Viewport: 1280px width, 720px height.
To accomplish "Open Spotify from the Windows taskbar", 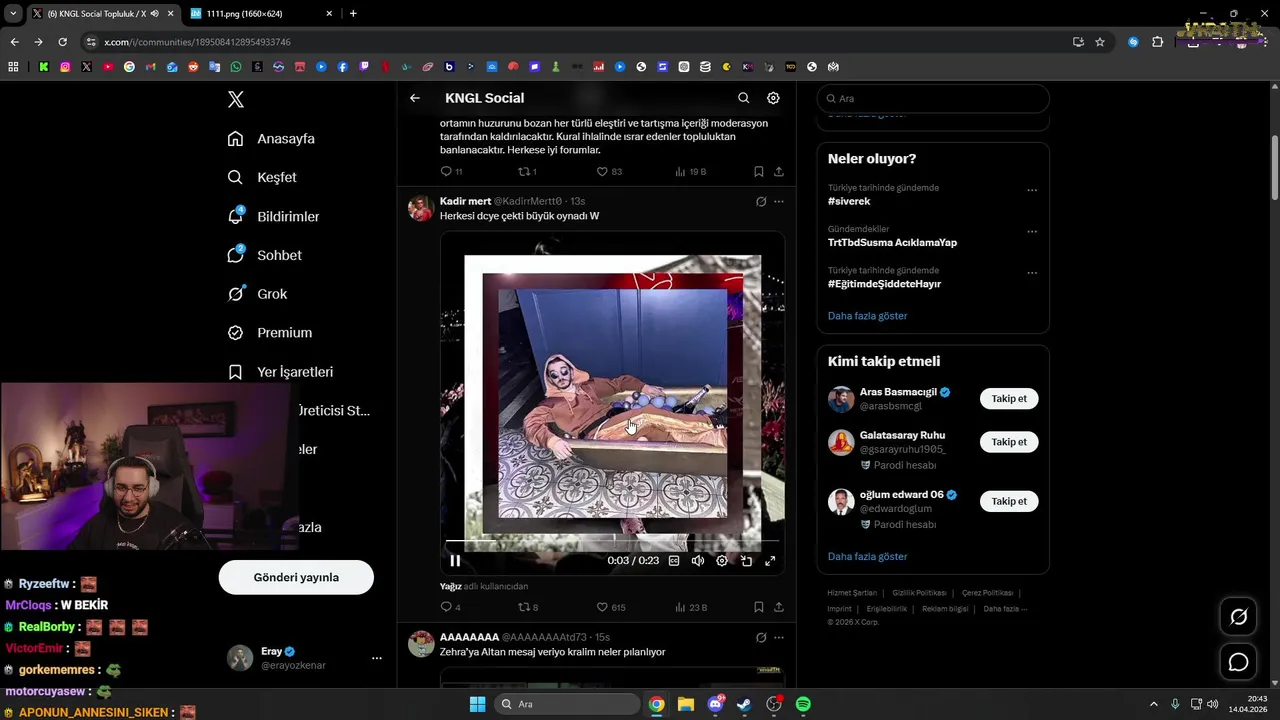I will pyautogui.click(x=803, y=704).
